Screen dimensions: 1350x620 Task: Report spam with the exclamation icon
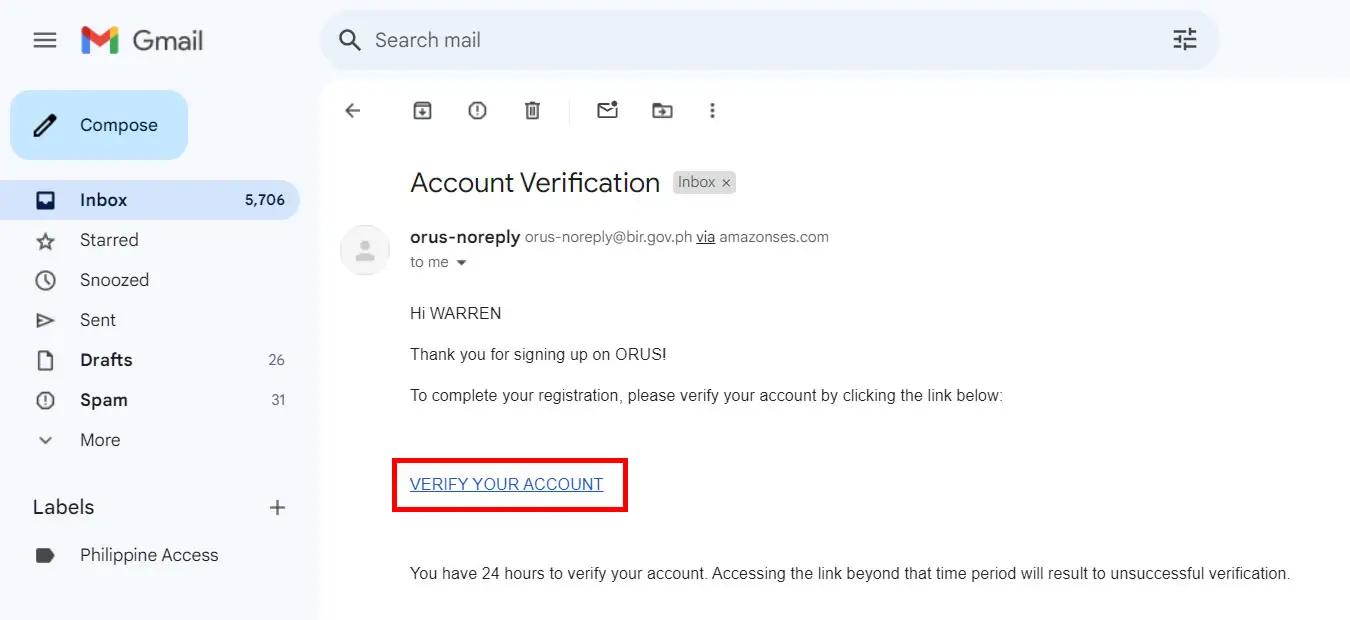click(x=477, y=110)
